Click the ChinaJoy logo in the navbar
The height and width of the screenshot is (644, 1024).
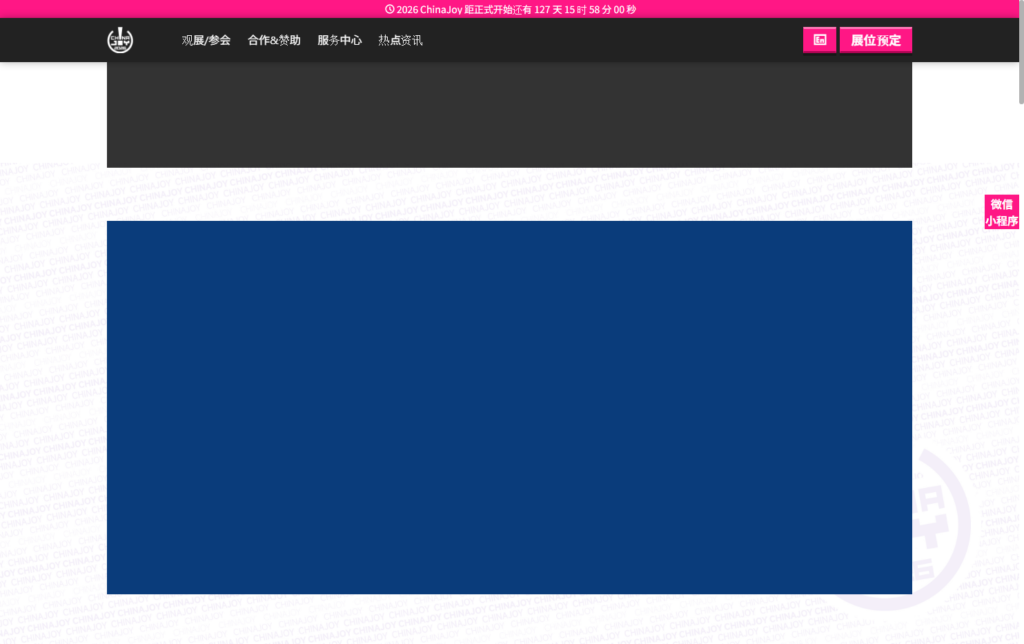pos(120,40)
